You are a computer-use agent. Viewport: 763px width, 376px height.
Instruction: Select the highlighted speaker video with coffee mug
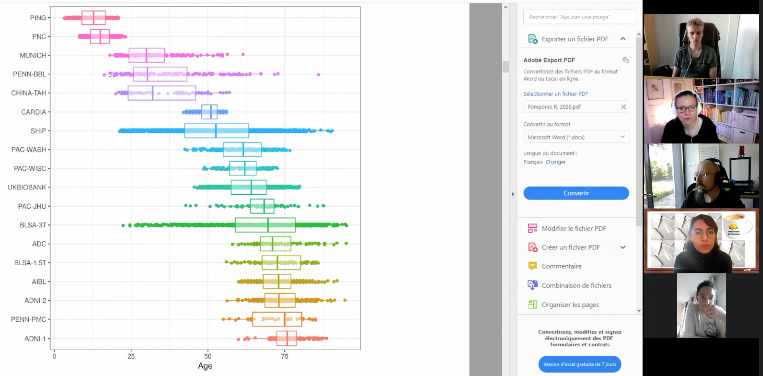(x=701, y=241)
